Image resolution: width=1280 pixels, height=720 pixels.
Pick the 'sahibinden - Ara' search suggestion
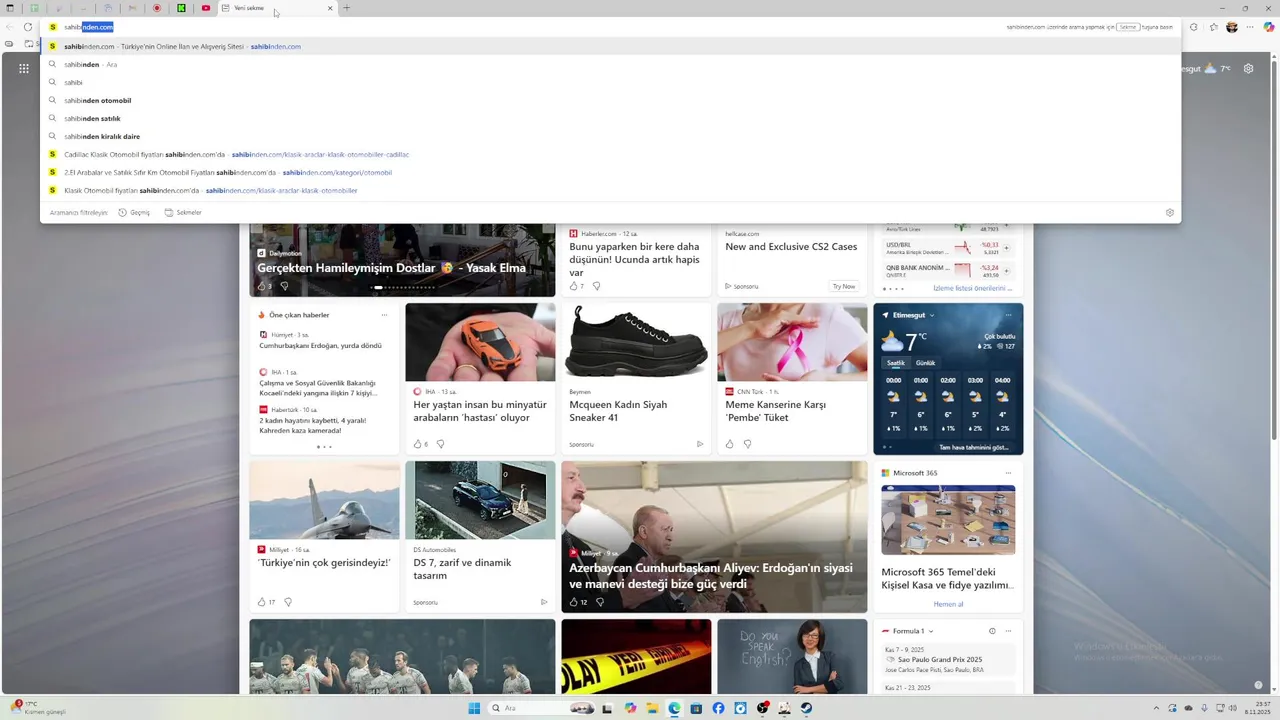[x=610, y=64]
